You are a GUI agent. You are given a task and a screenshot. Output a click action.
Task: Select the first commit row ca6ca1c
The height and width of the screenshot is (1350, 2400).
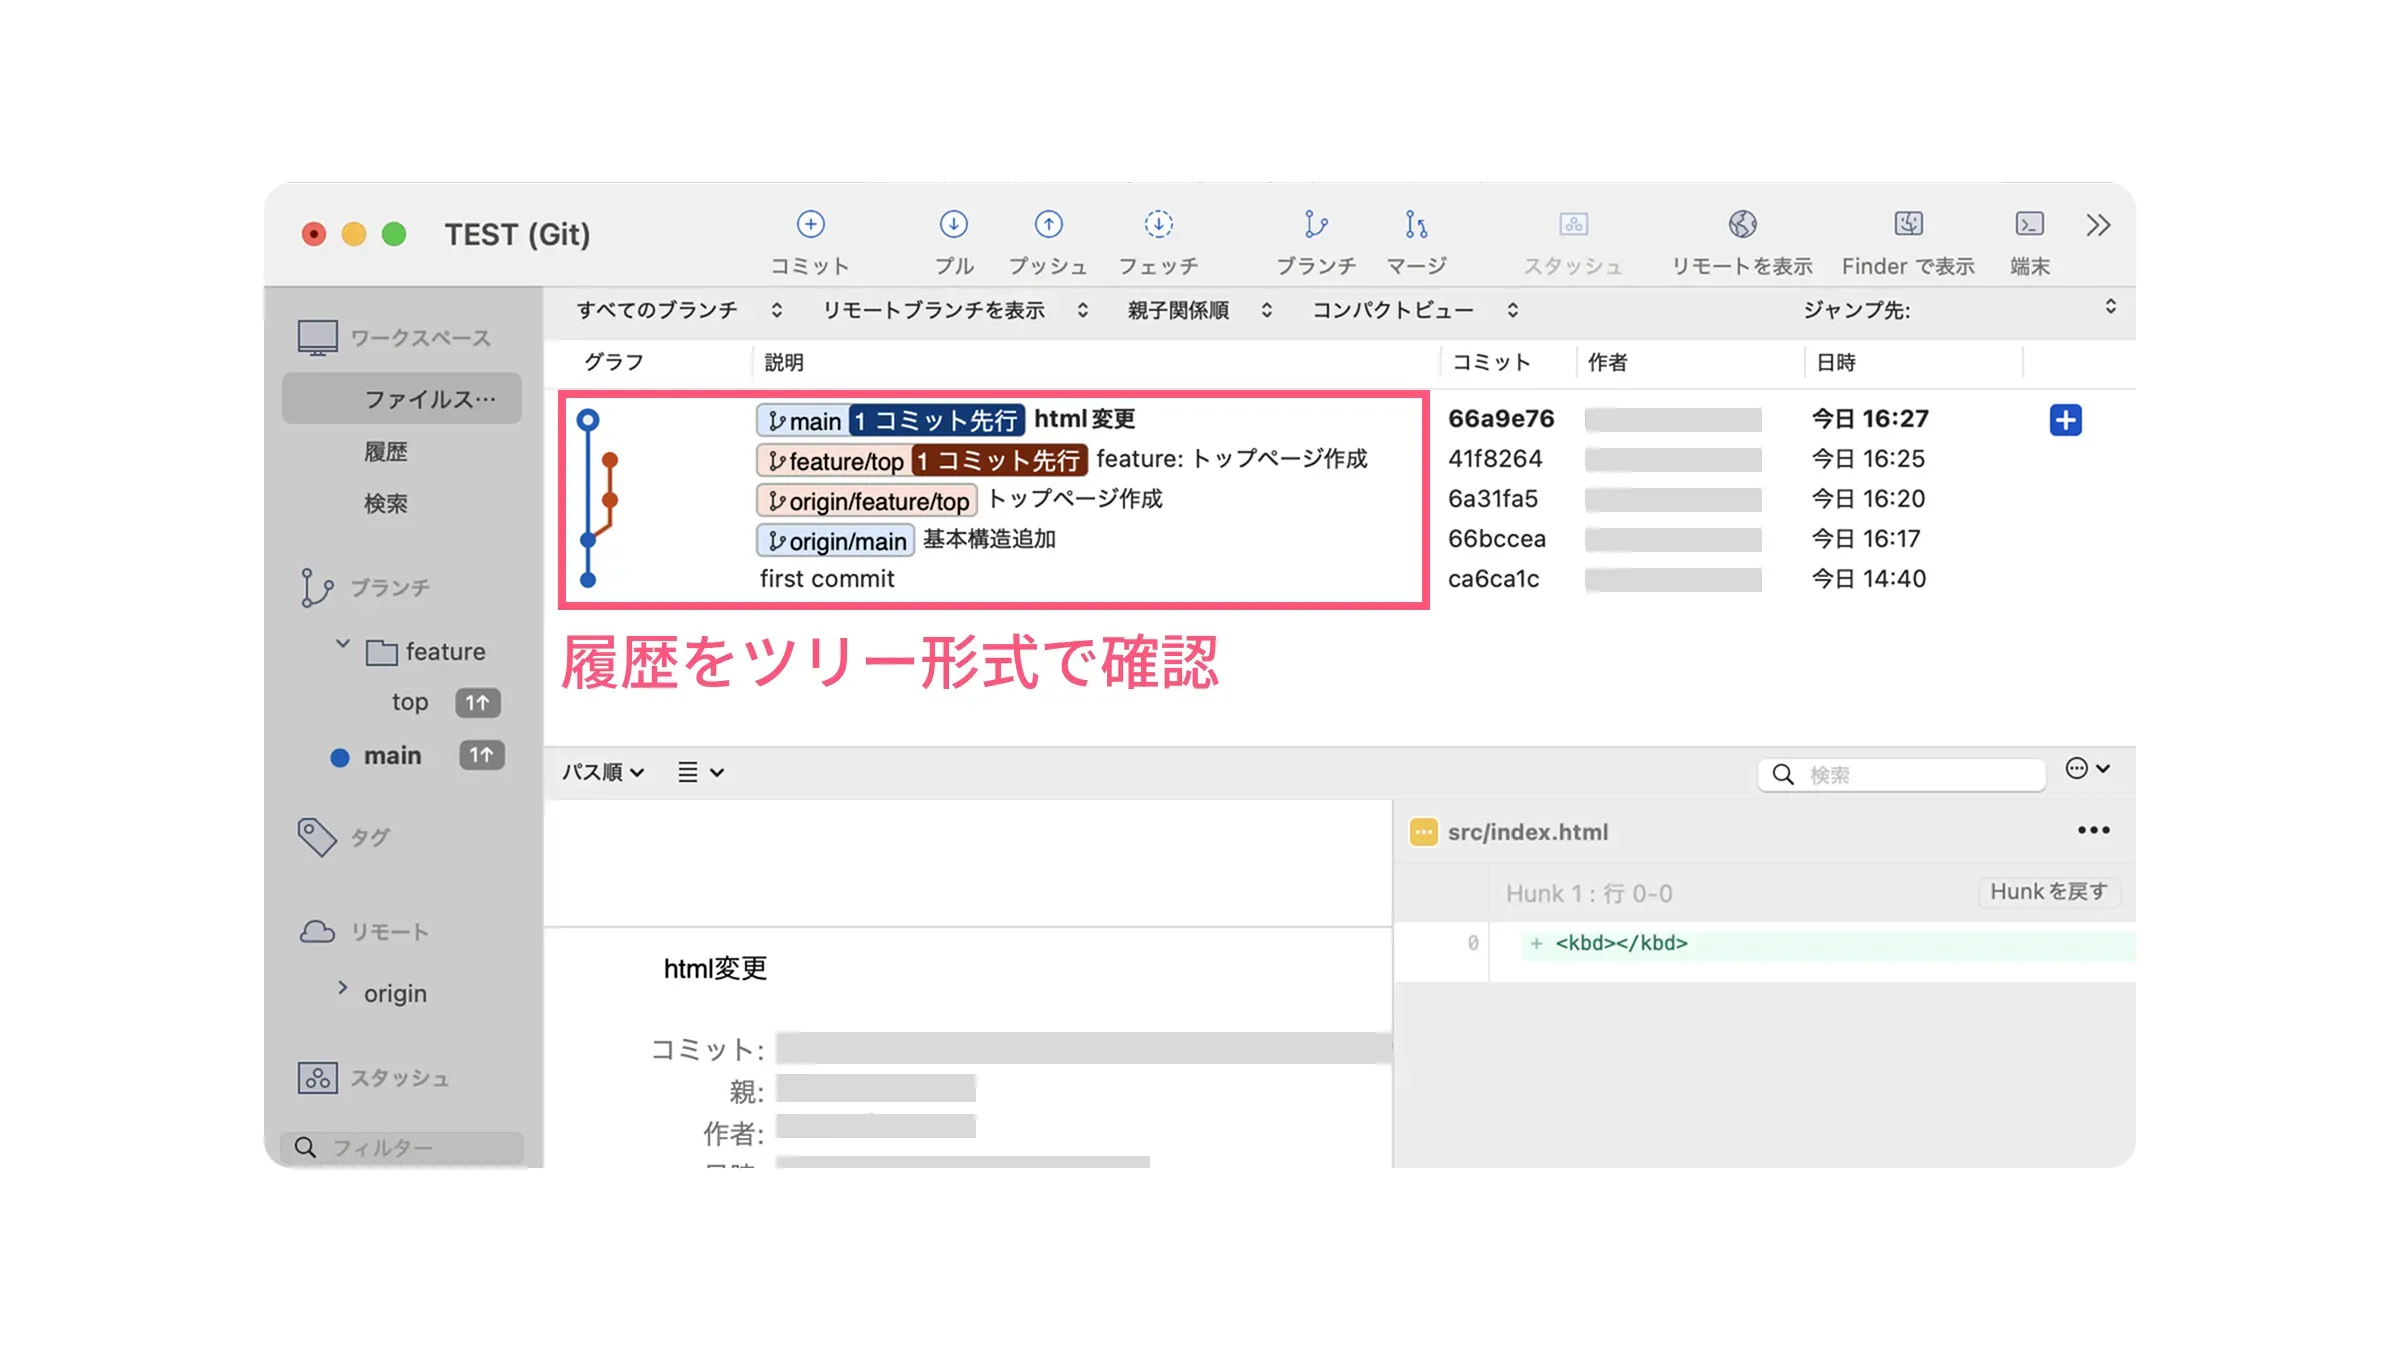[x=1340, y=580]
